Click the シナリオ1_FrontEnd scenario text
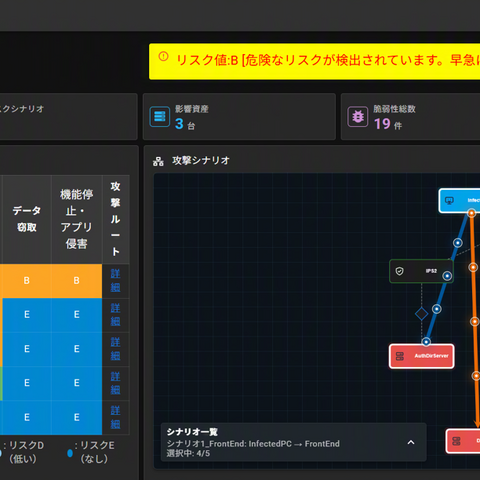The width and height of the screenshot is (480, 480). (253, 444)
